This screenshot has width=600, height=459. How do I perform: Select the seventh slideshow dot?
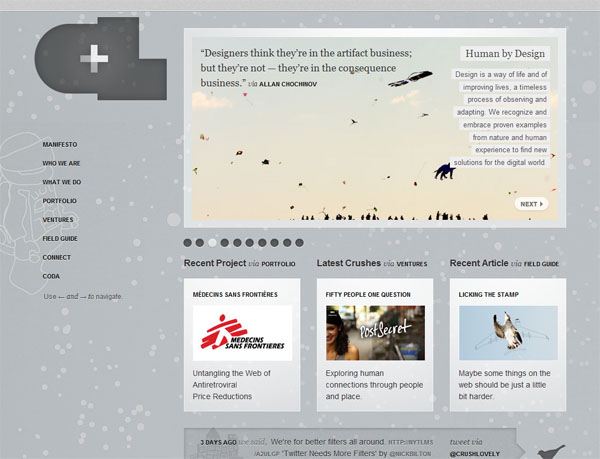click(x=262, y=243)
